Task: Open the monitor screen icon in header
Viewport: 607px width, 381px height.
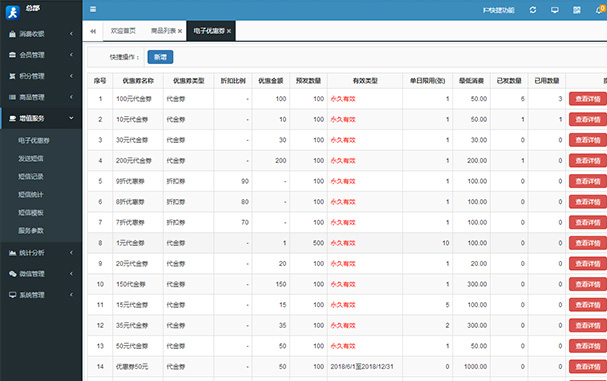Action: (x=555, y=10)
